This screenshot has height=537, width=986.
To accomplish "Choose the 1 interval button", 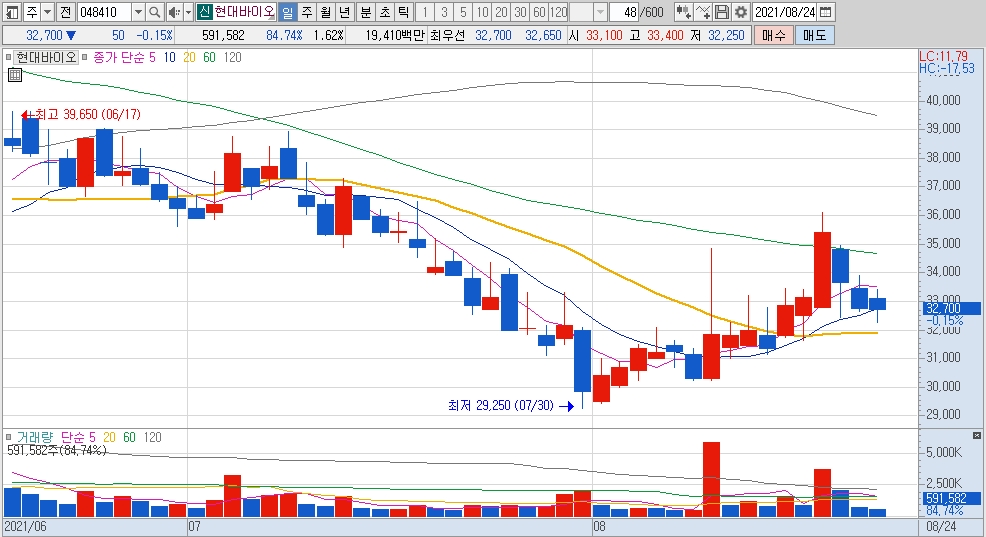I will pyautogui.click(x=425, y=12).
